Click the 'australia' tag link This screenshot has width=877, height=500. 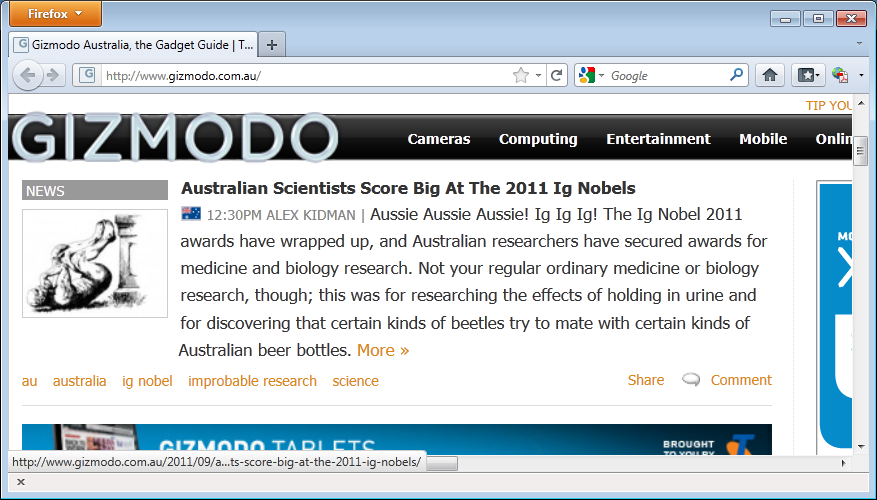click(79, 381)
